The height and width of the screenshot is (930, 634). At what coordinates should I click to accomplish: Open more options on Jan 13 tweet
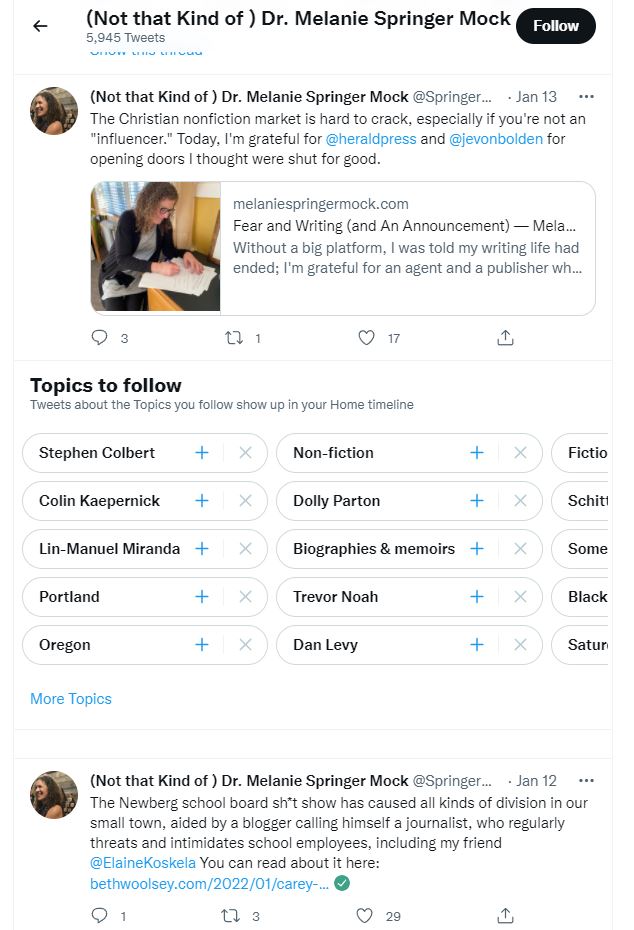586,97
